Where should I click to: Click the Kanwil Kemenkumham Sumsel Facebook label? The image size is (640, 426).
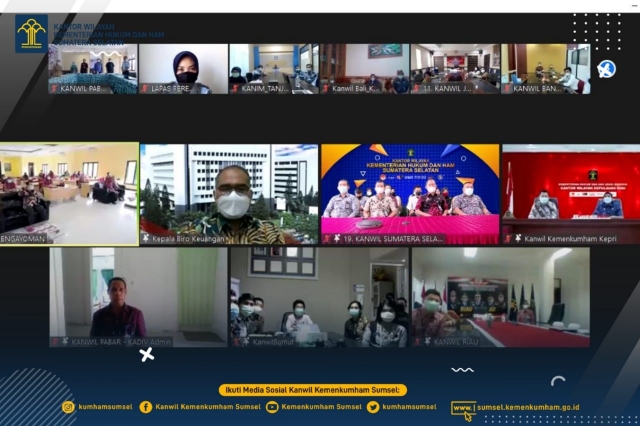click(208, 407)
